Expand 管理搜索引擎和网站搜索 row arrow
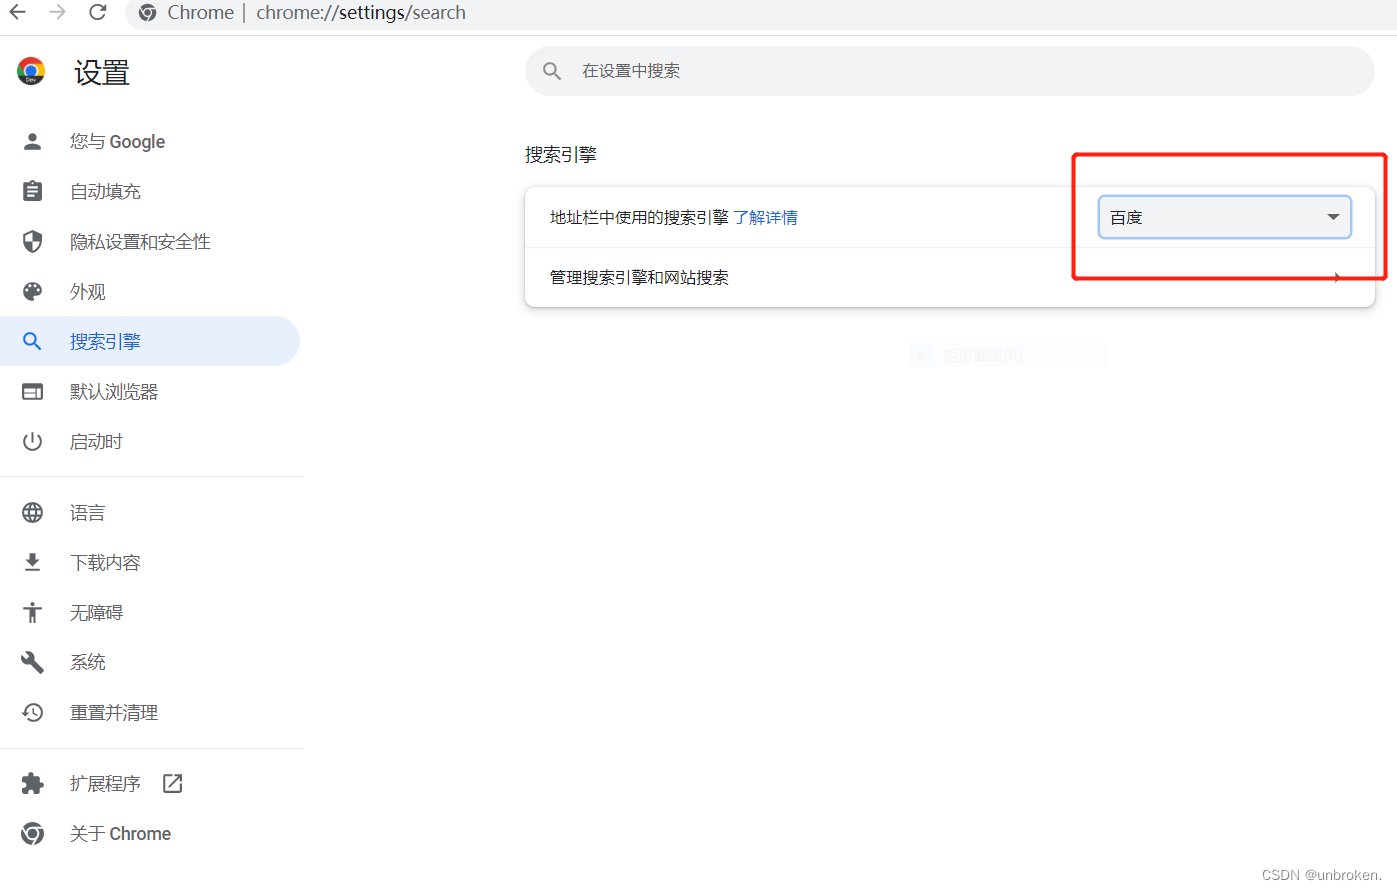1397x890 pixels. click(1337, 277)
